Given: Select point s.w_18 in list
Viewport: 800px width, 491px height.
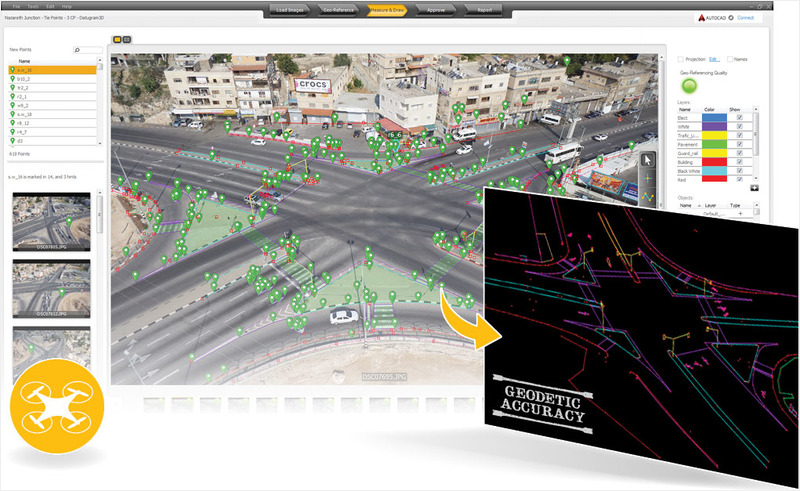Looking at the screenshot, I should click(x=52, y=114).
